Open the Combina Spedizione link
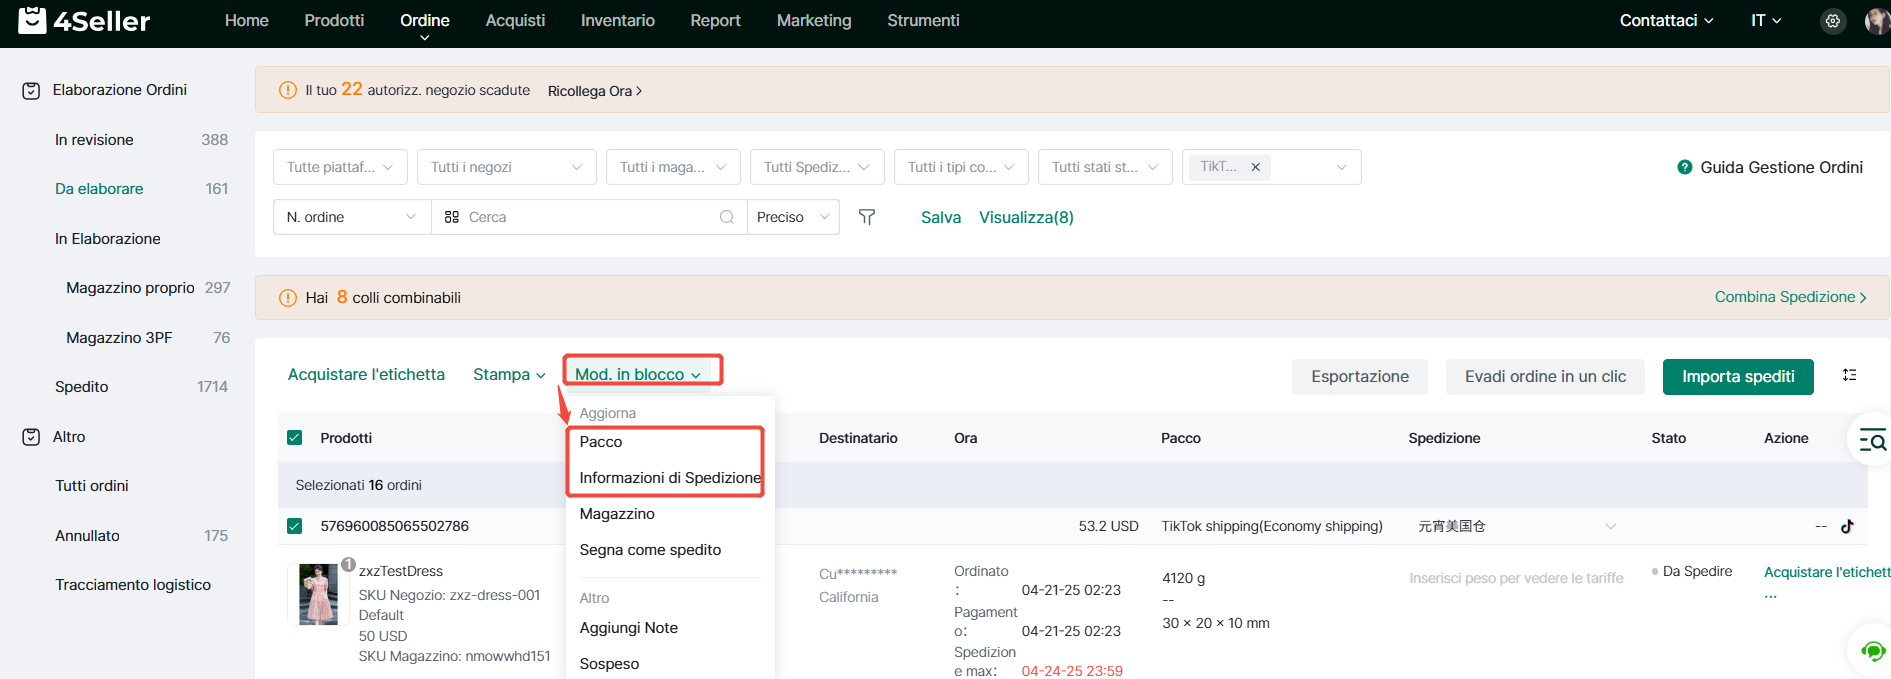The image size is (1891, 679). coord(1789,297)
